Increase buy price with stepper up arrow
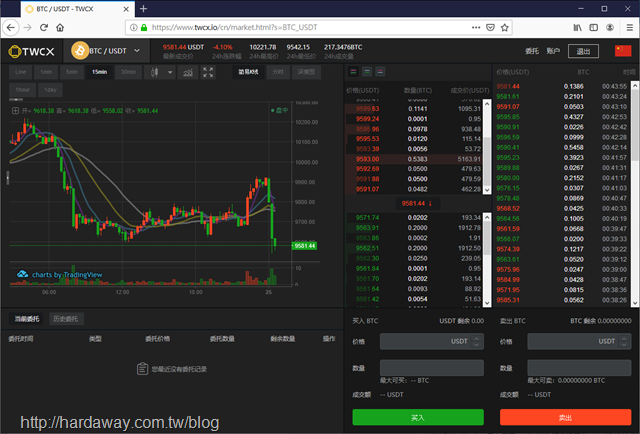Screen dimensions: 640x434 pos(476,338)
